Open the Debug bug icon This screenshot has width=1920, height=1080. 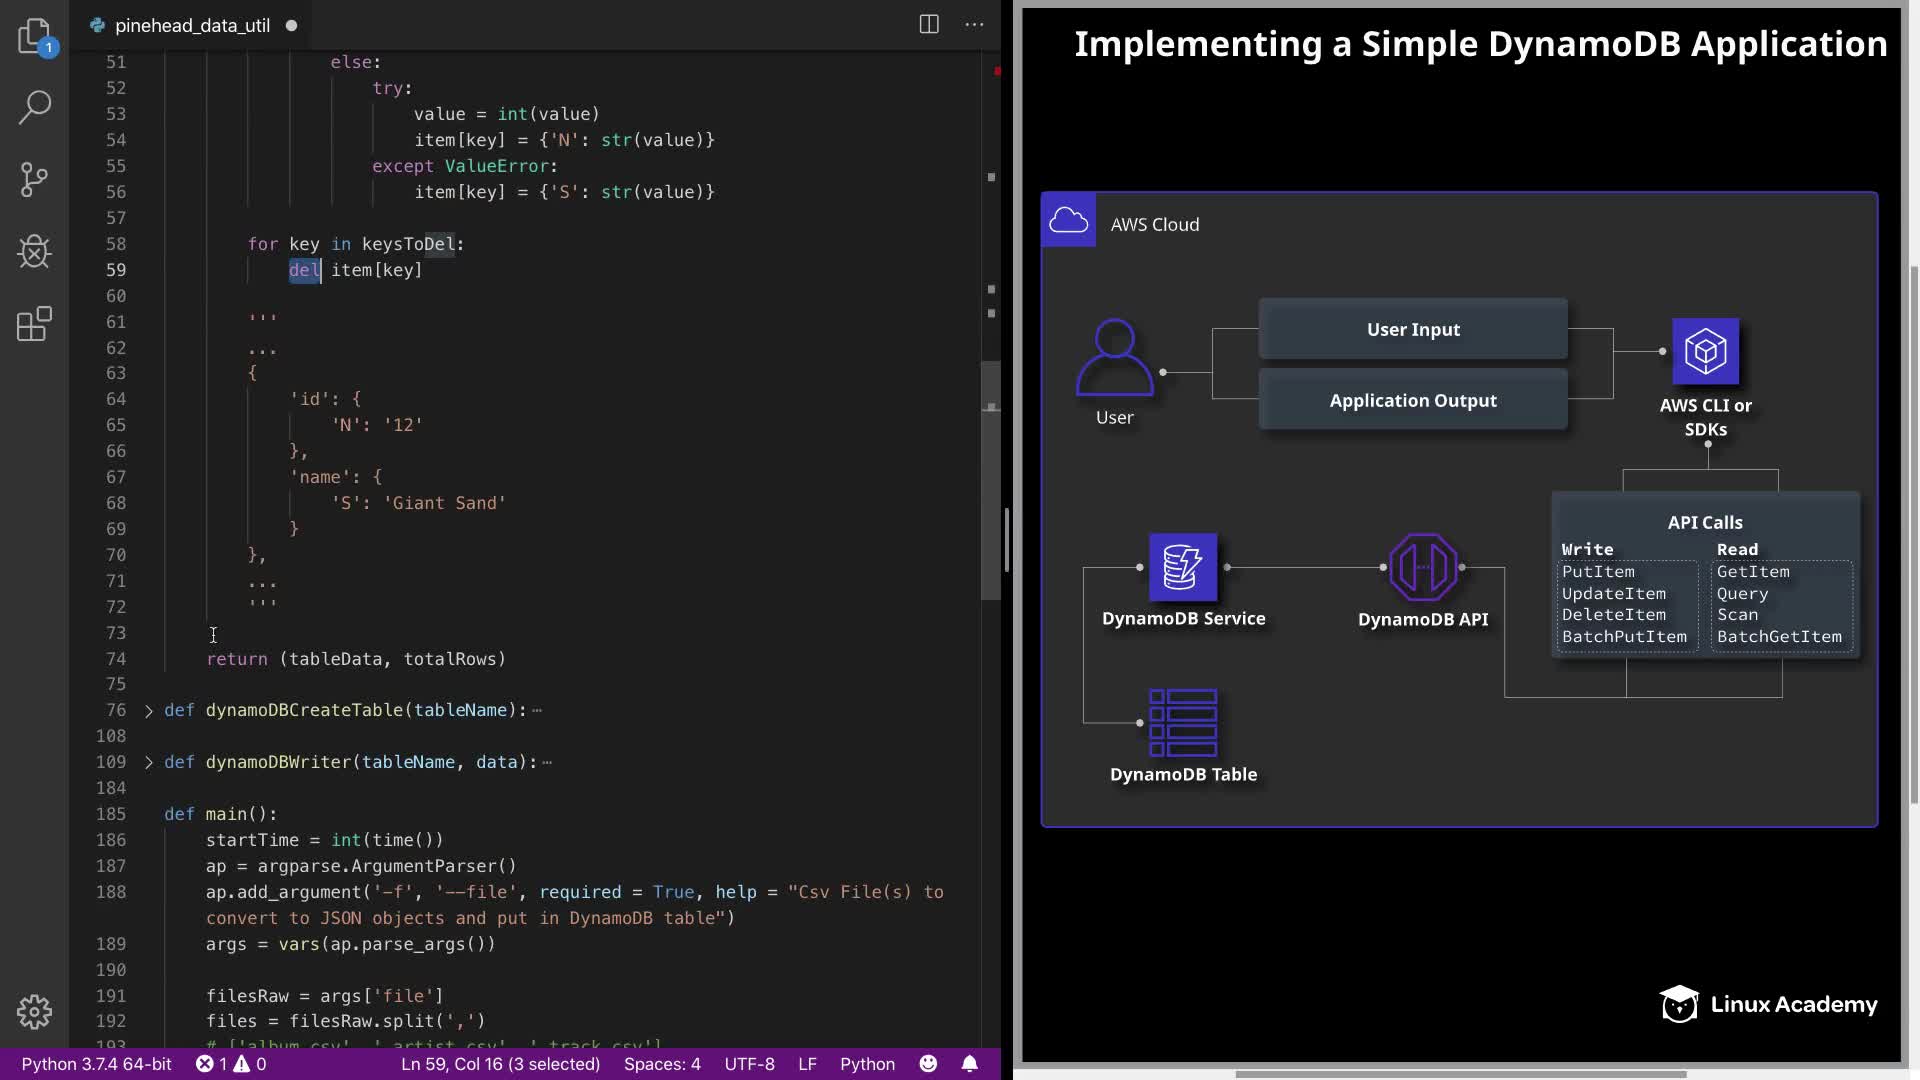(x=34, y=252)
